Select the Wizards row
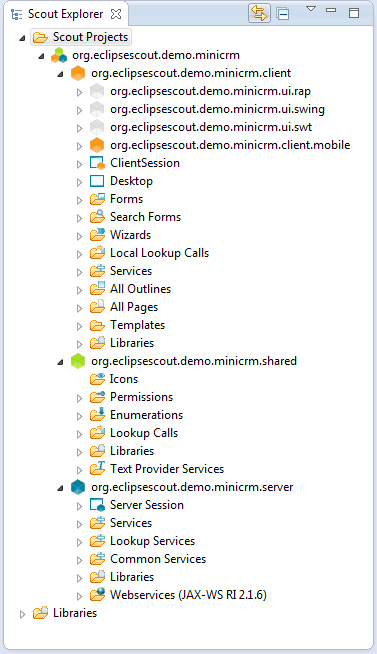The width and height of the screenshot is (377, 654). pos(130,235)
